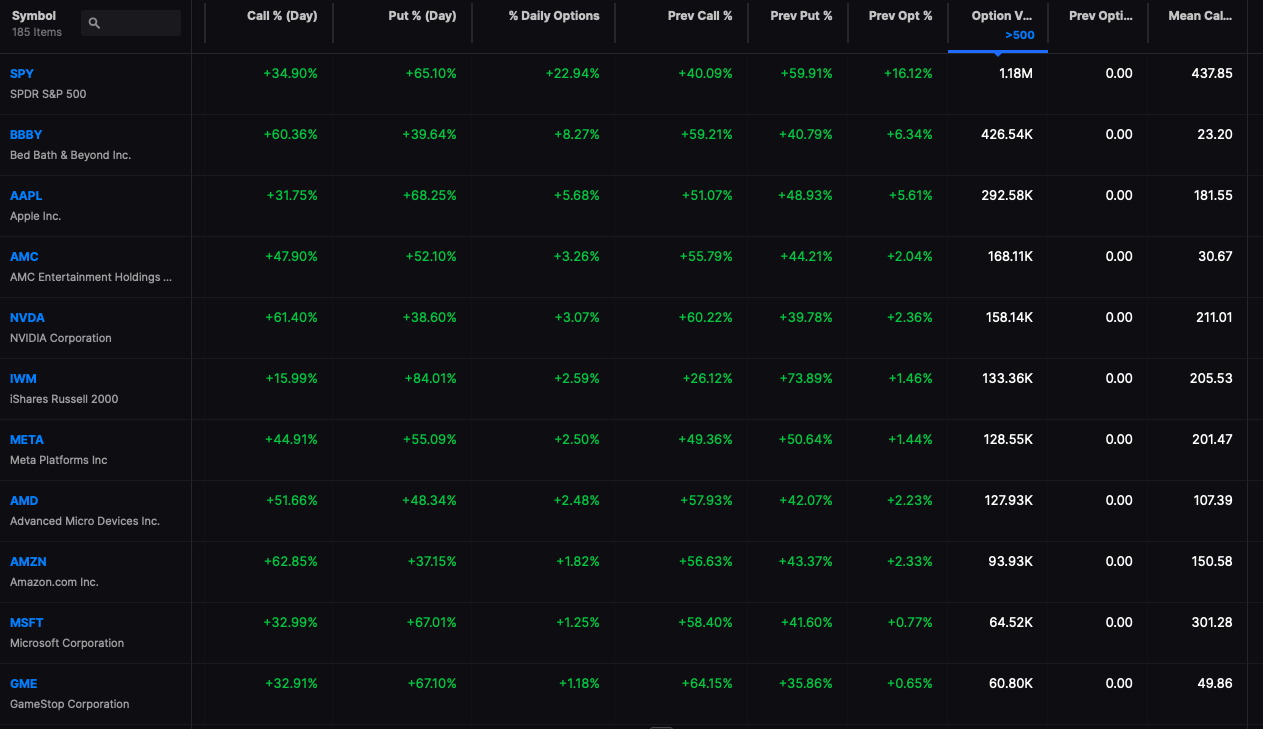Sort by the Symbol column header

[x=34, y=16]
